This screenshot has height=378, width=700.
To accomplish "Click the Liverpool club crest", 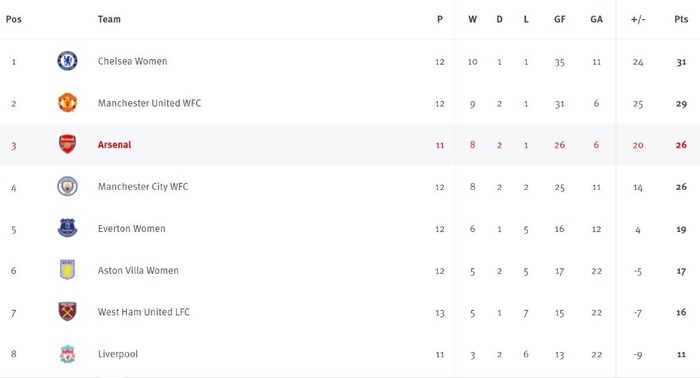I will pos(67,353).
